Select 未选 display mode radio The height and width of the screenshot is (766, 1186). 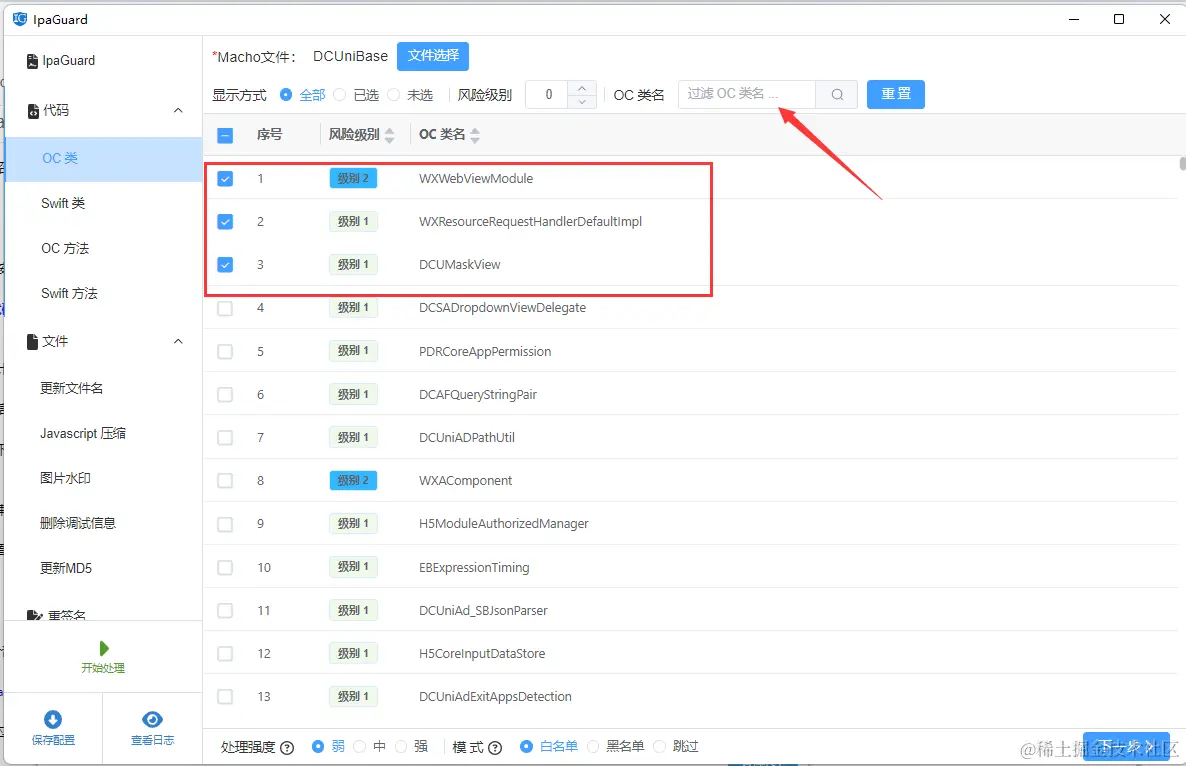393,95
